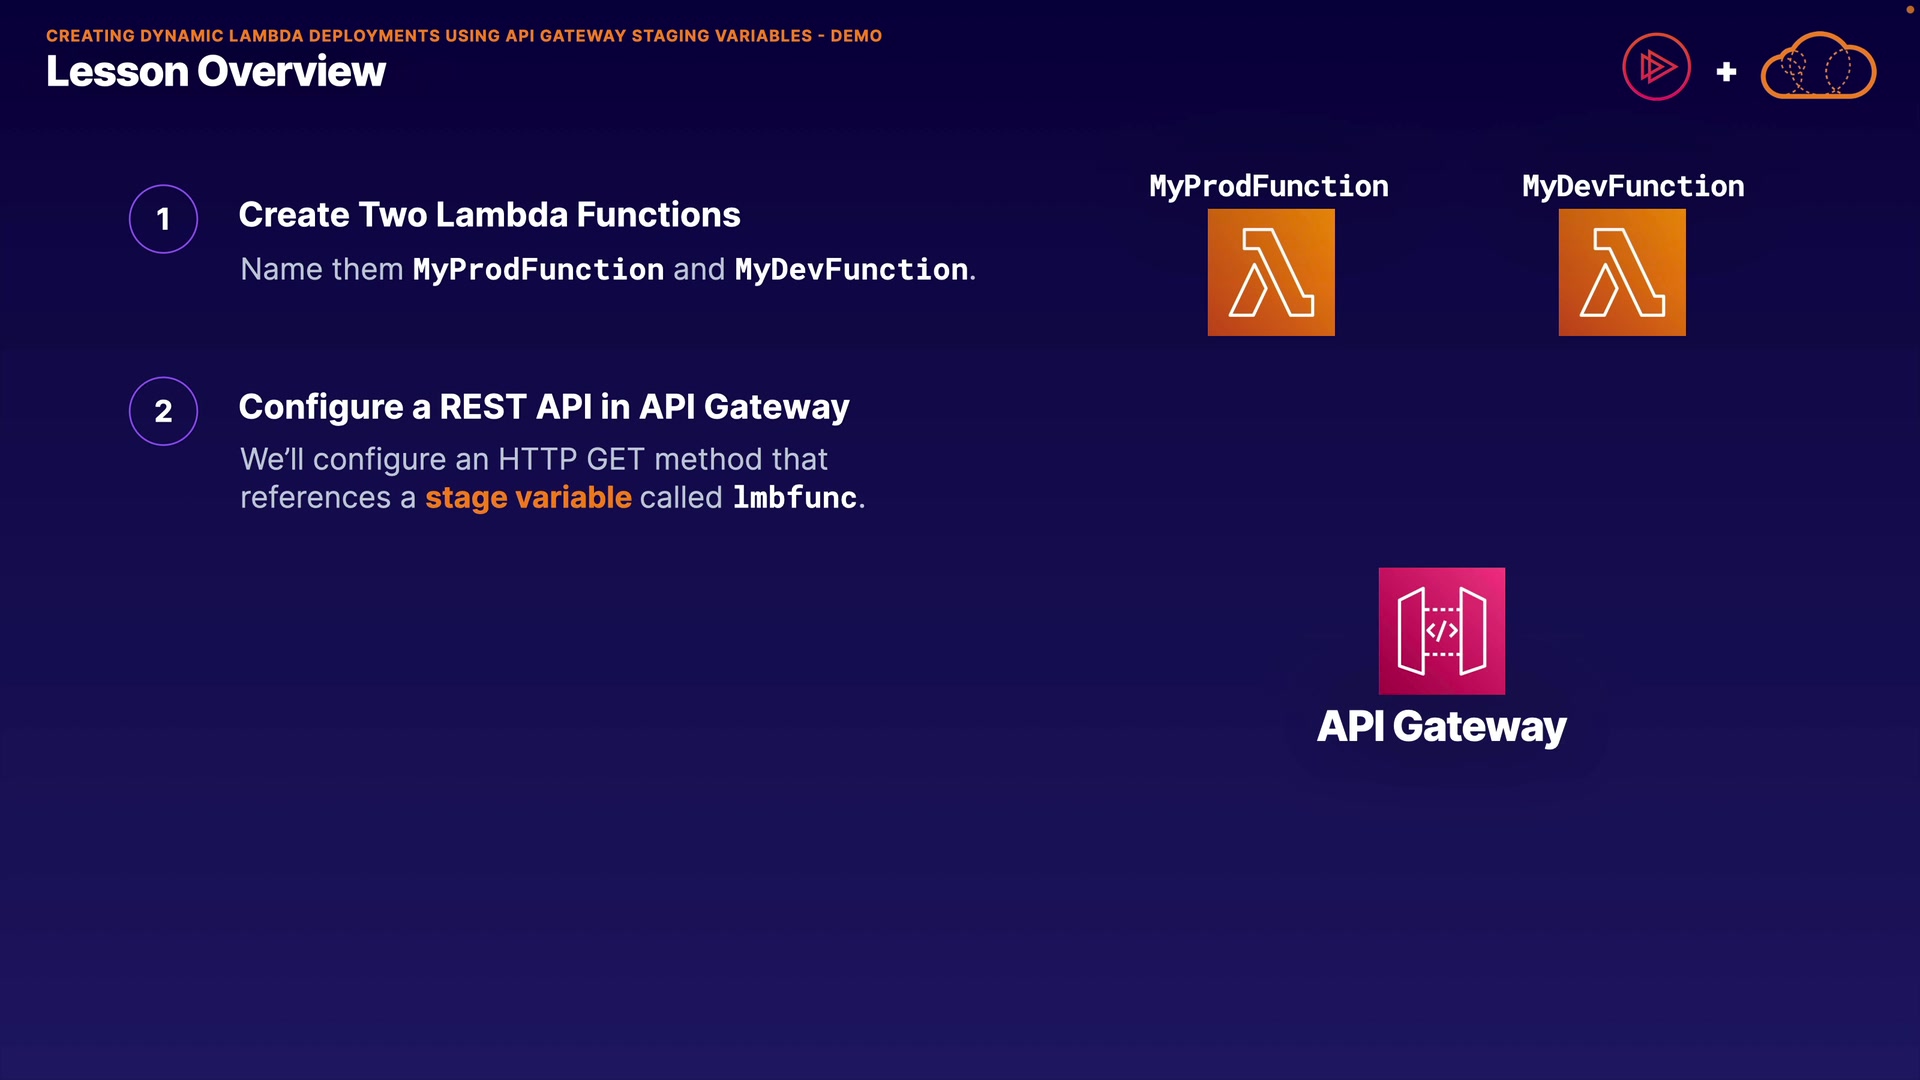Click the orange stage variable text
Screen dimensions: 1920x1080
[x=528, y=498]
